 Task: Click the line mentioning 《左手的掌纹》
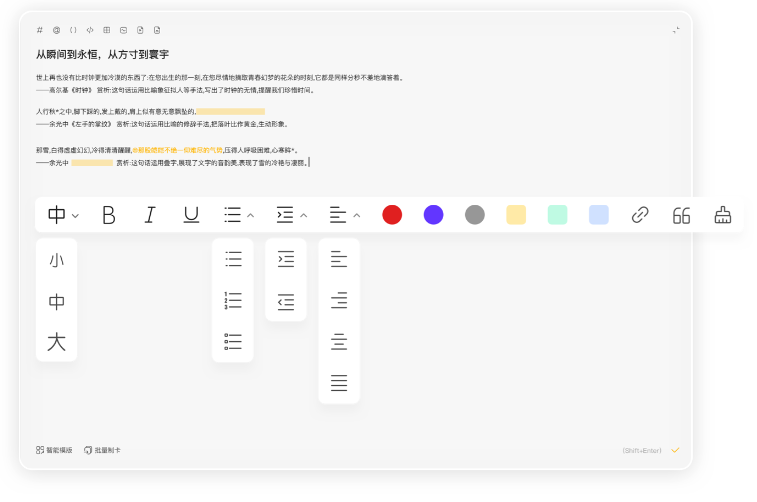(x=162, y=124)
